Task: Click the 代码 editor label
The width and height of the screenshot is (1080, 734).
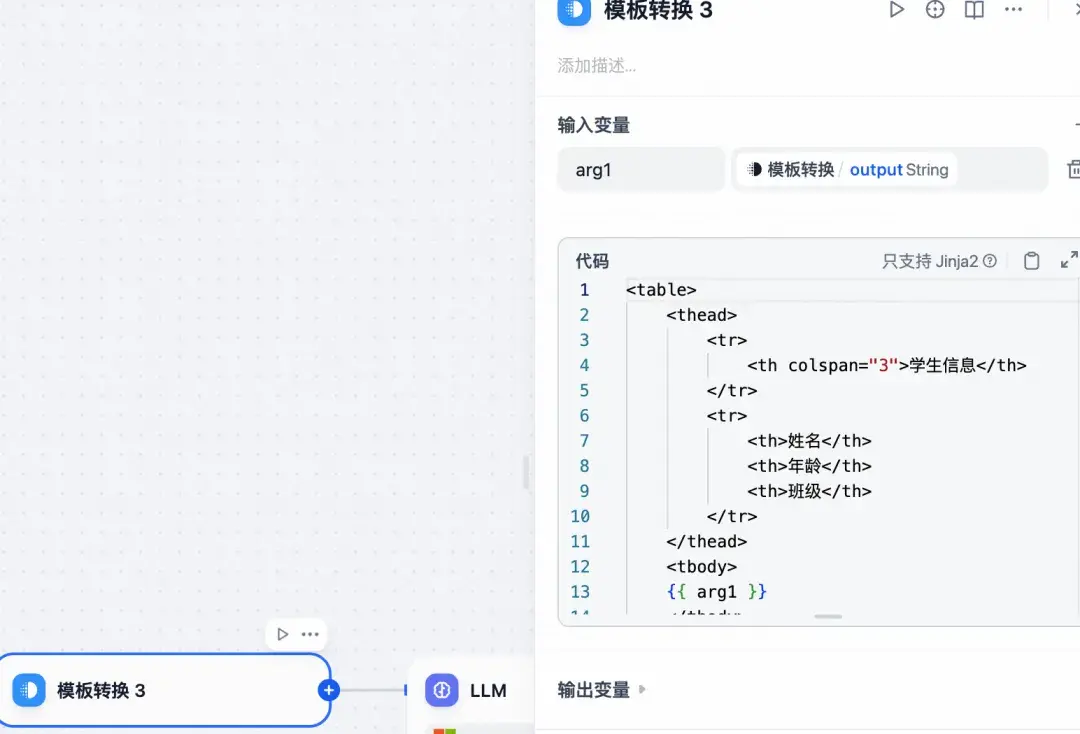Action: point(592,261)
